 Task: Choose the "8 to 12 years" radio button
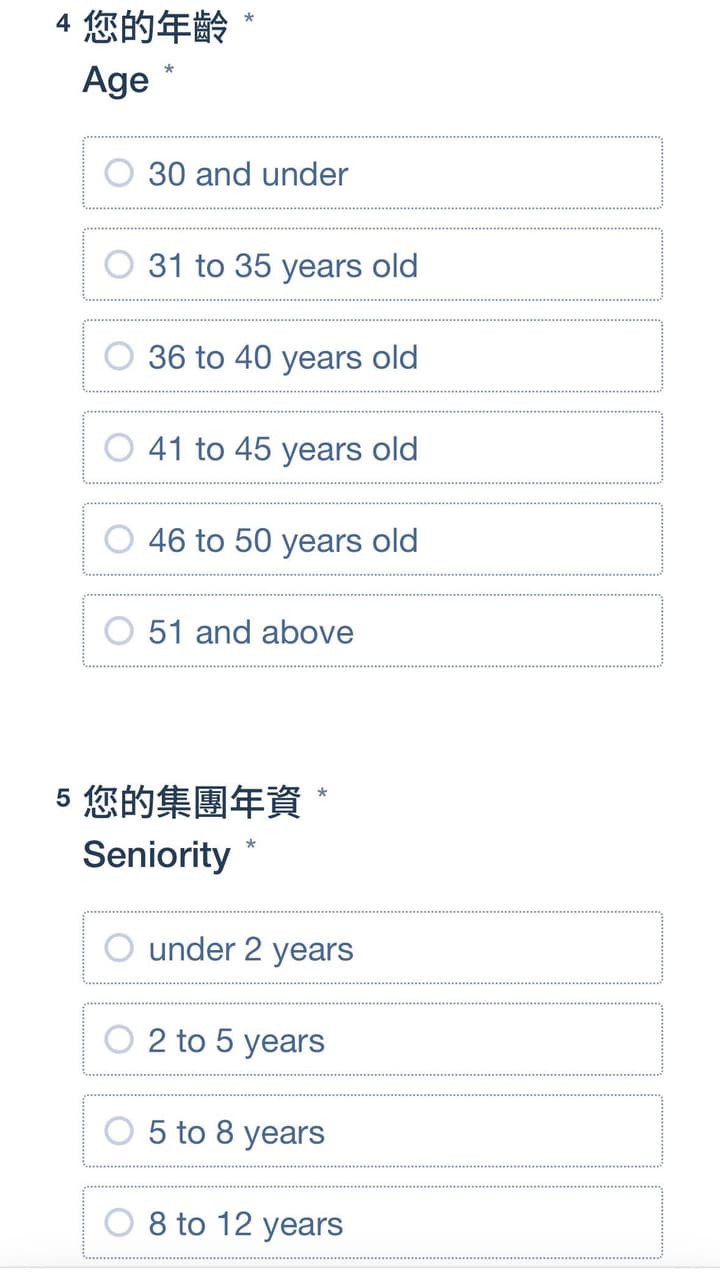[119, 1223]
